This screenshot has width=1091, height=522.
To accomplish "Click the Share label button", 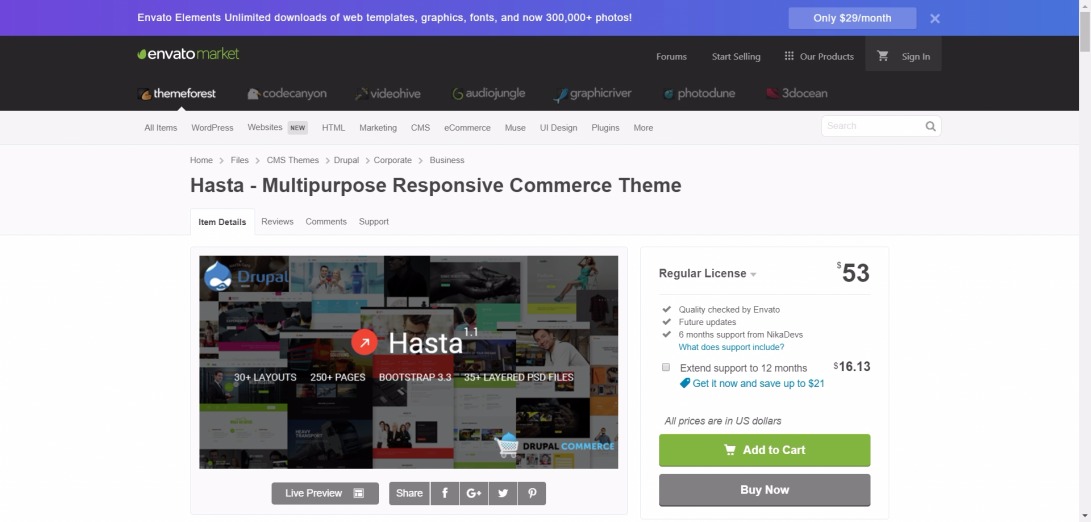I will pyautogui.click(x=409, y=493).
